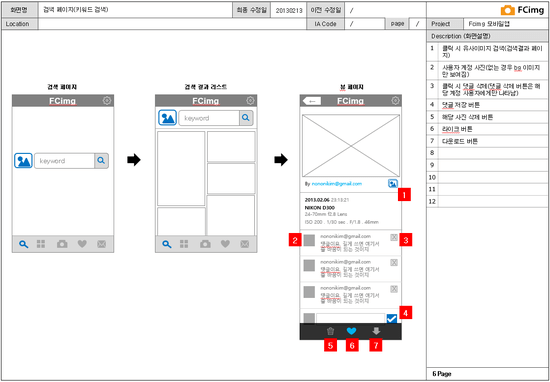Click the third comment's user avatar

coord(309,292)
